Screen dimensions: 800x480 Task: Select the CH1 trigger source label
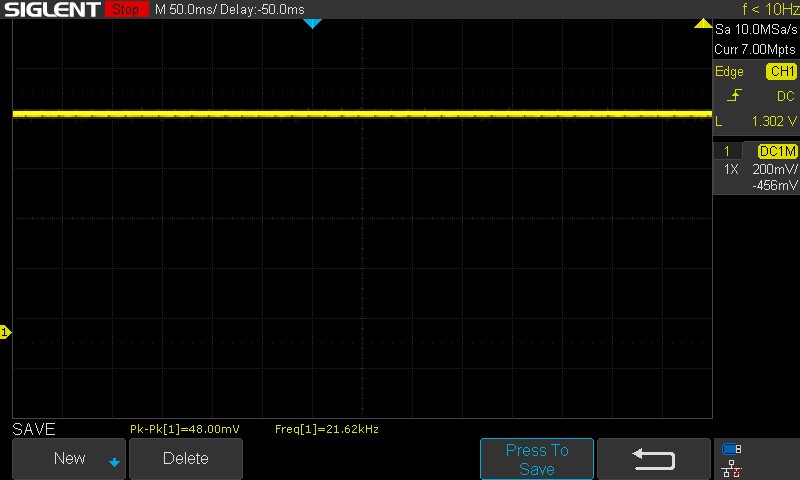tap(781, 71)
